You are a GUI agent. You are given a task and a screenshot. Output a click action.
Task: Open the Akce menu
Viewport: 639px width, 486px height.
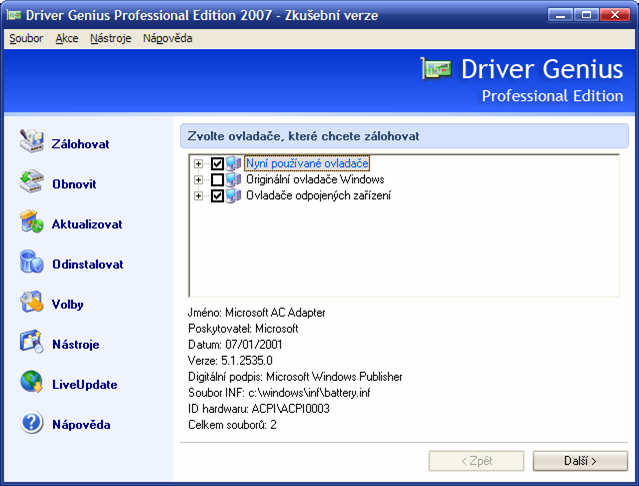[x=67, y=39]
